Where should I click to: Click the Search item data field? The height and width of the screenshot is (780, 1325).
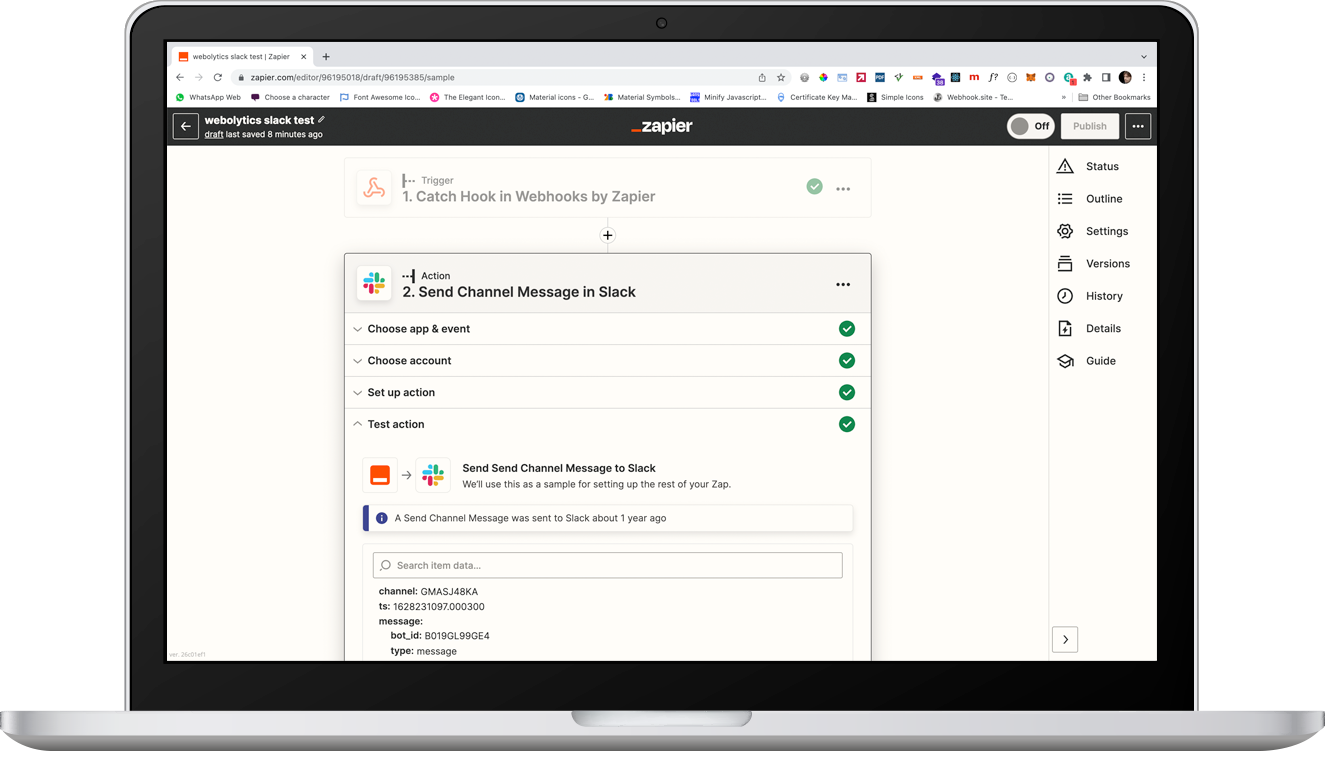click(607, 565)
